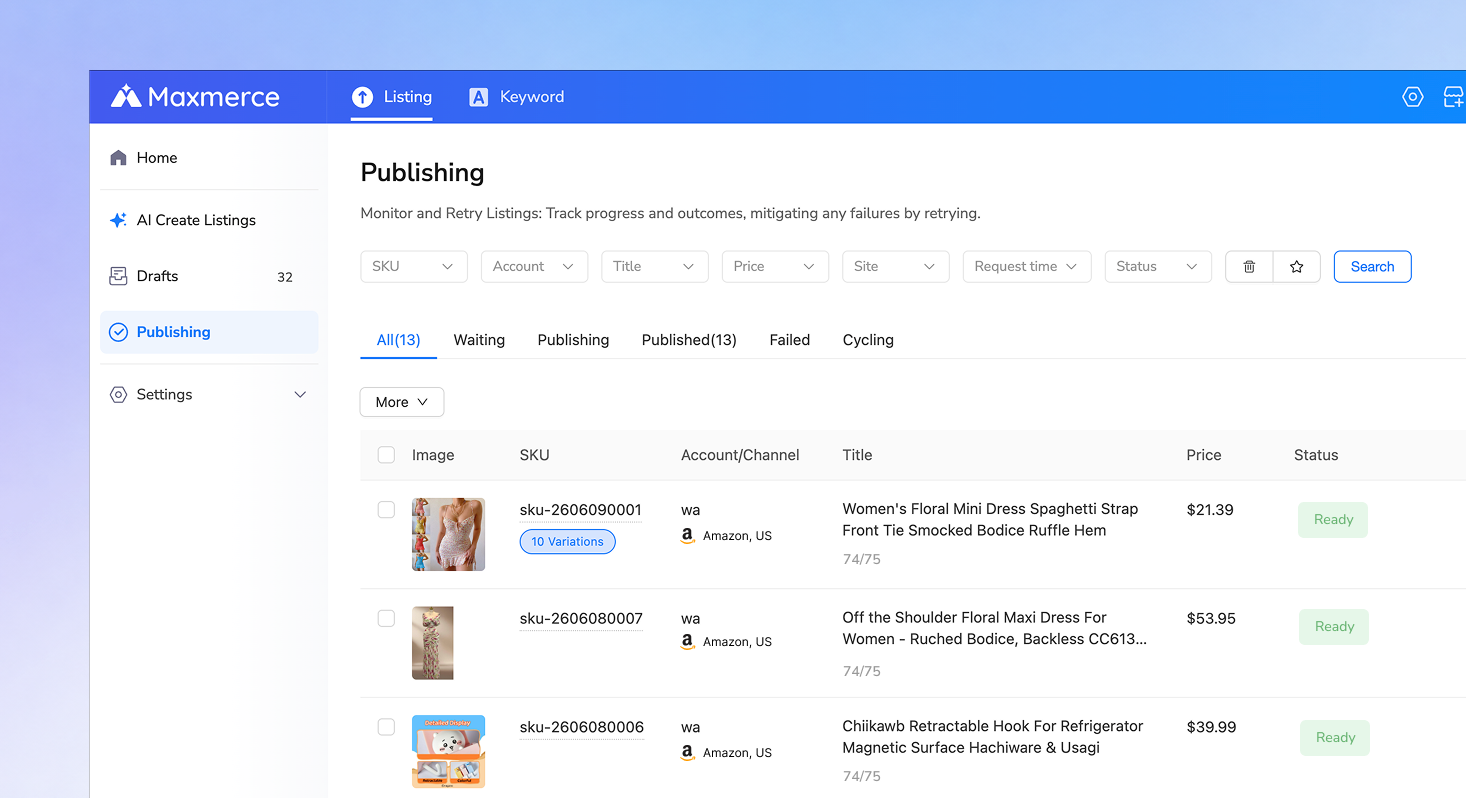Open the hexagon settings icon in header

click(x=1412, y=97)
